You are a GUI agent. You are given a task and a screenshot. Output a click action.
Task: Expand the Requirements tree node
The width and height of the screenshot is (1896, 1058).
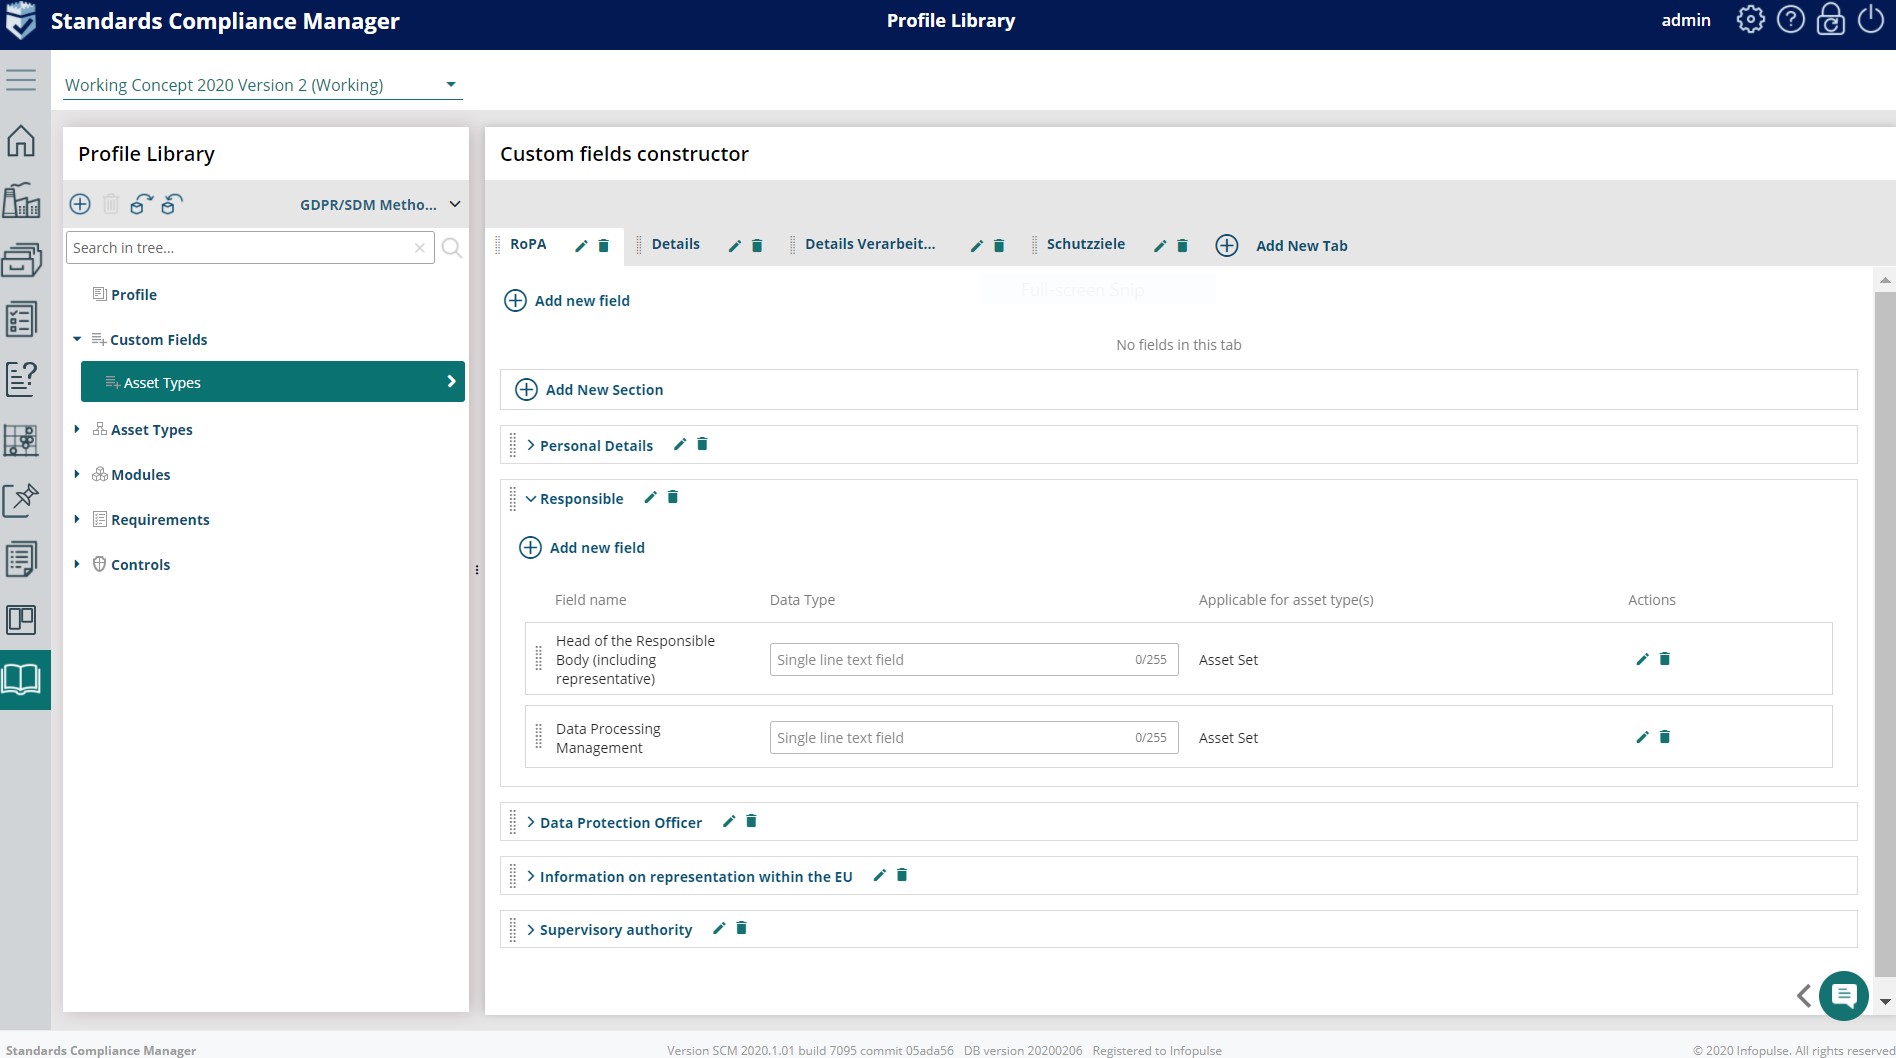tap(77, 519)
